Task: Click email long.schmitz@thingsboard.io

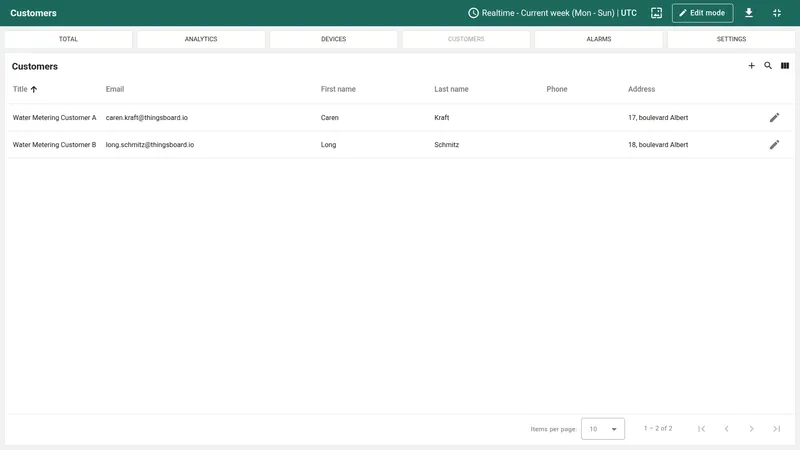Action: (149, 144)
